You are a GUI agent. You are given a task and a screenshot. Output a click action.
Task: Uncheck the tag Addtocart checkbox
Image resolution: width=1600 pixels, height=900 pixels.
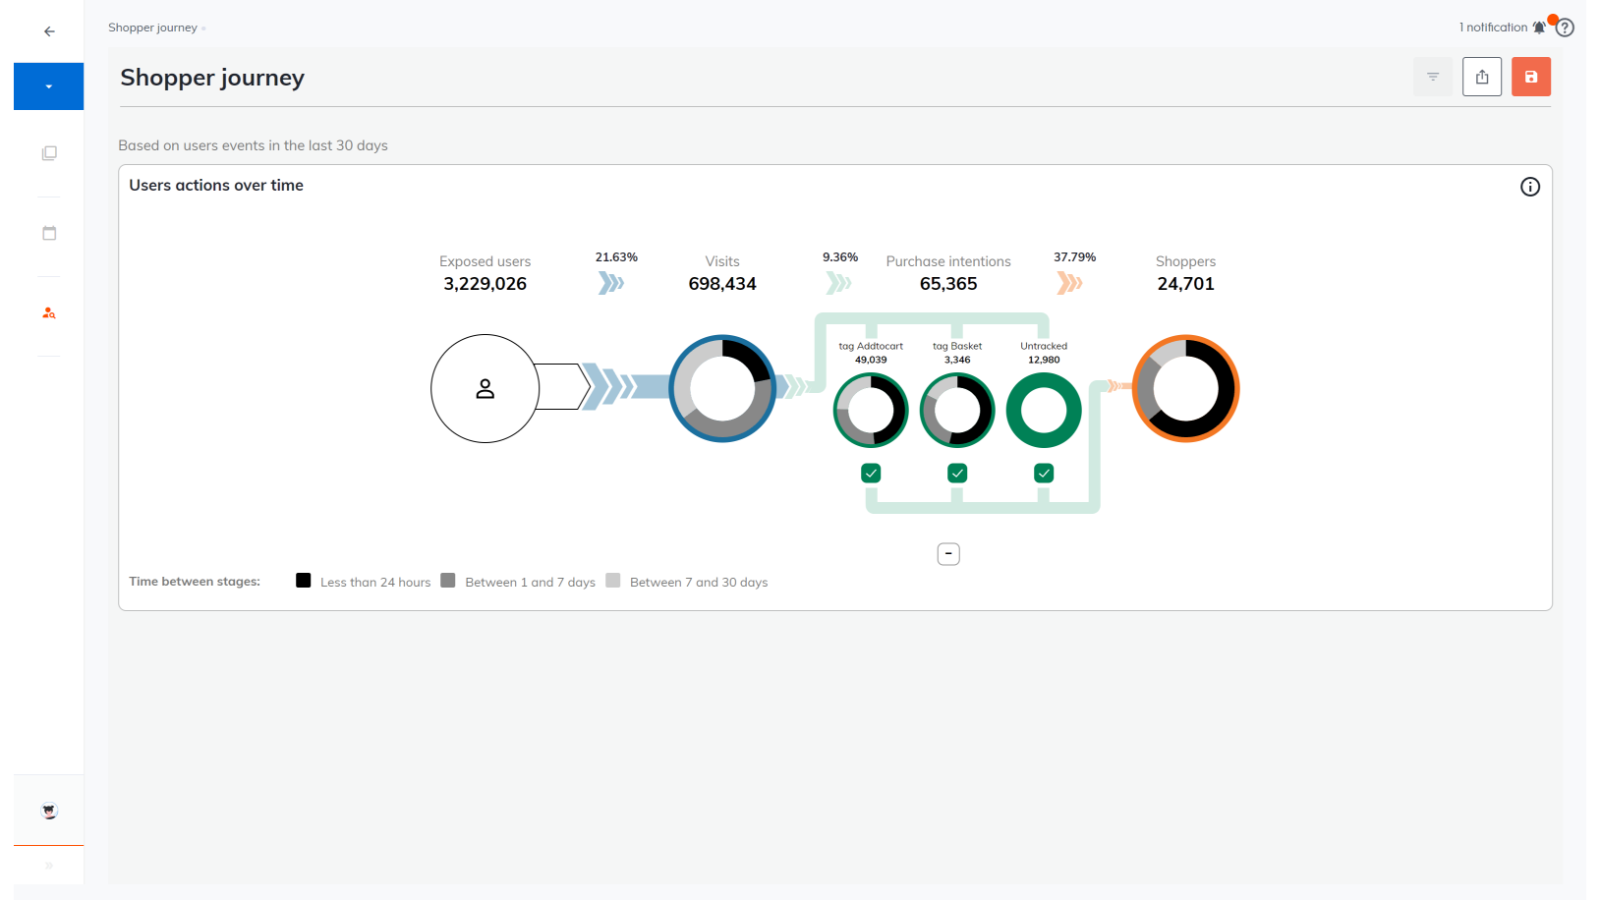(871, 473)
